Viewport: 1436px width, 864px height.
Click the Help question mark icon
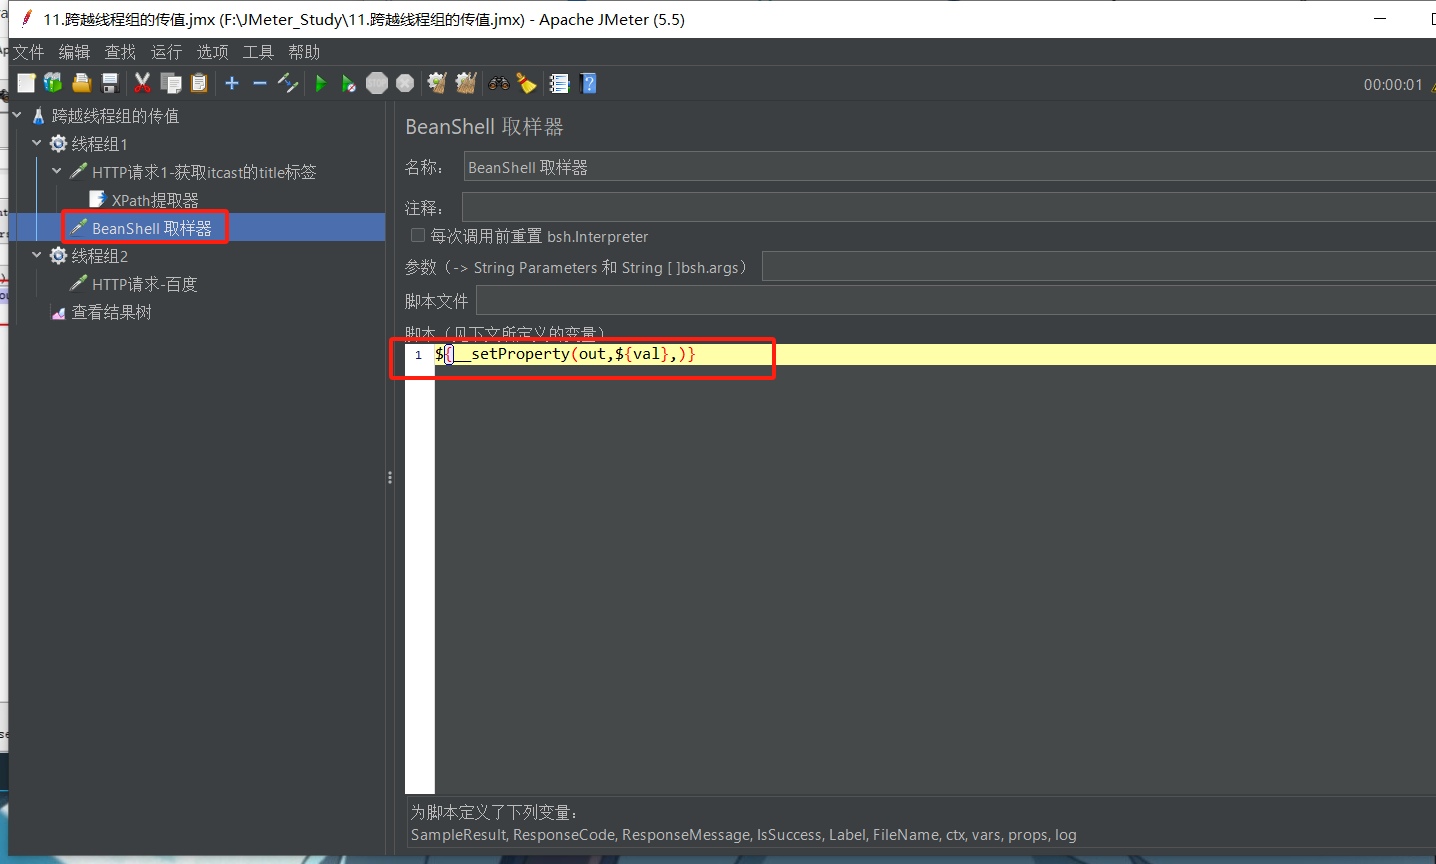(588, 83)
